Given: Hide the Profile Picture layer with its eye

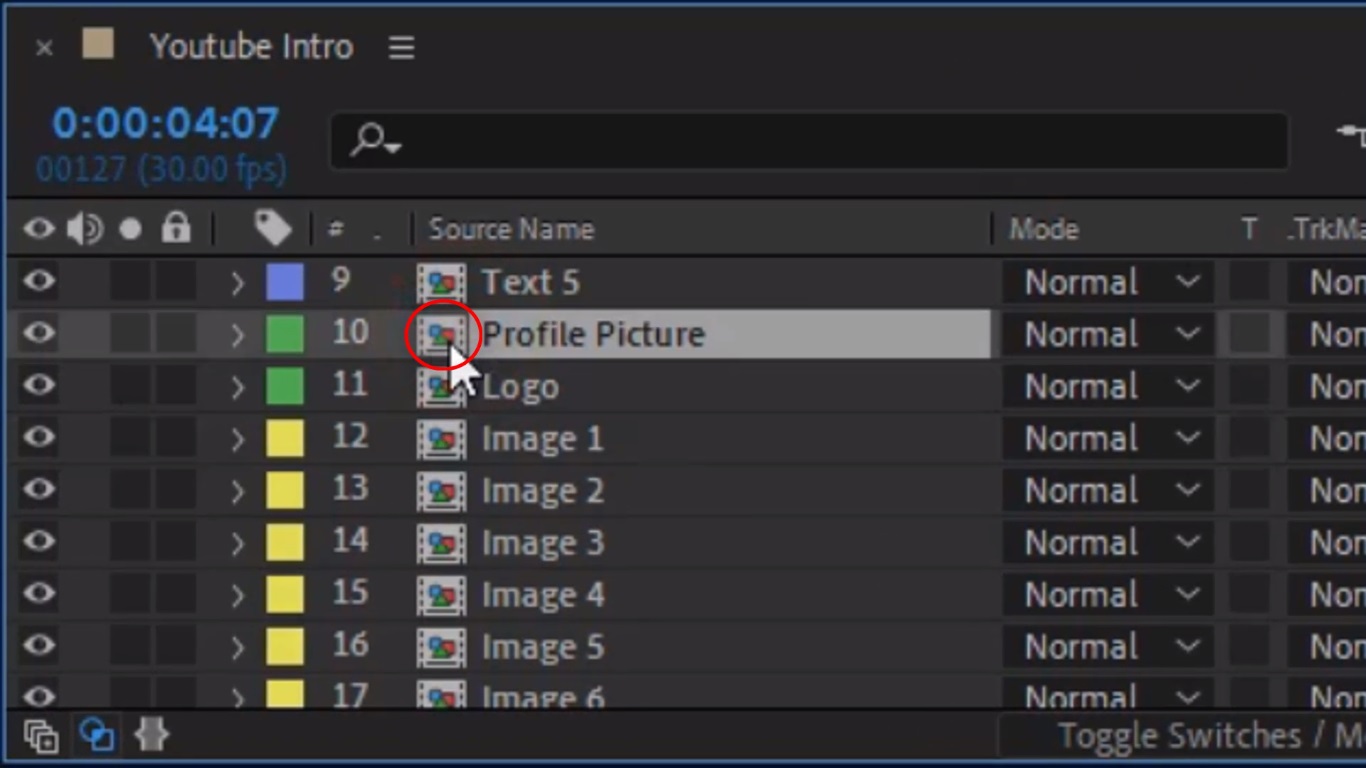Looking at the screenshot, I should click(x=39, y=334).
